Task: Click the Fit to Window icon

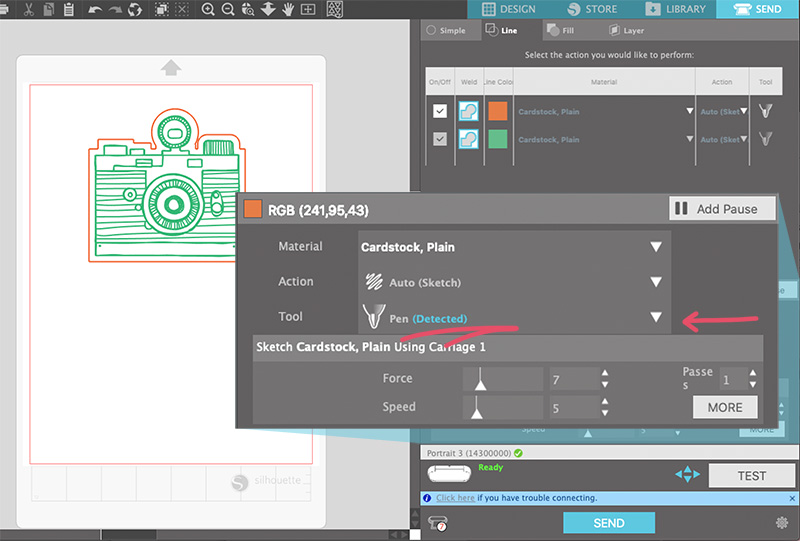Action: pos(308,9)
